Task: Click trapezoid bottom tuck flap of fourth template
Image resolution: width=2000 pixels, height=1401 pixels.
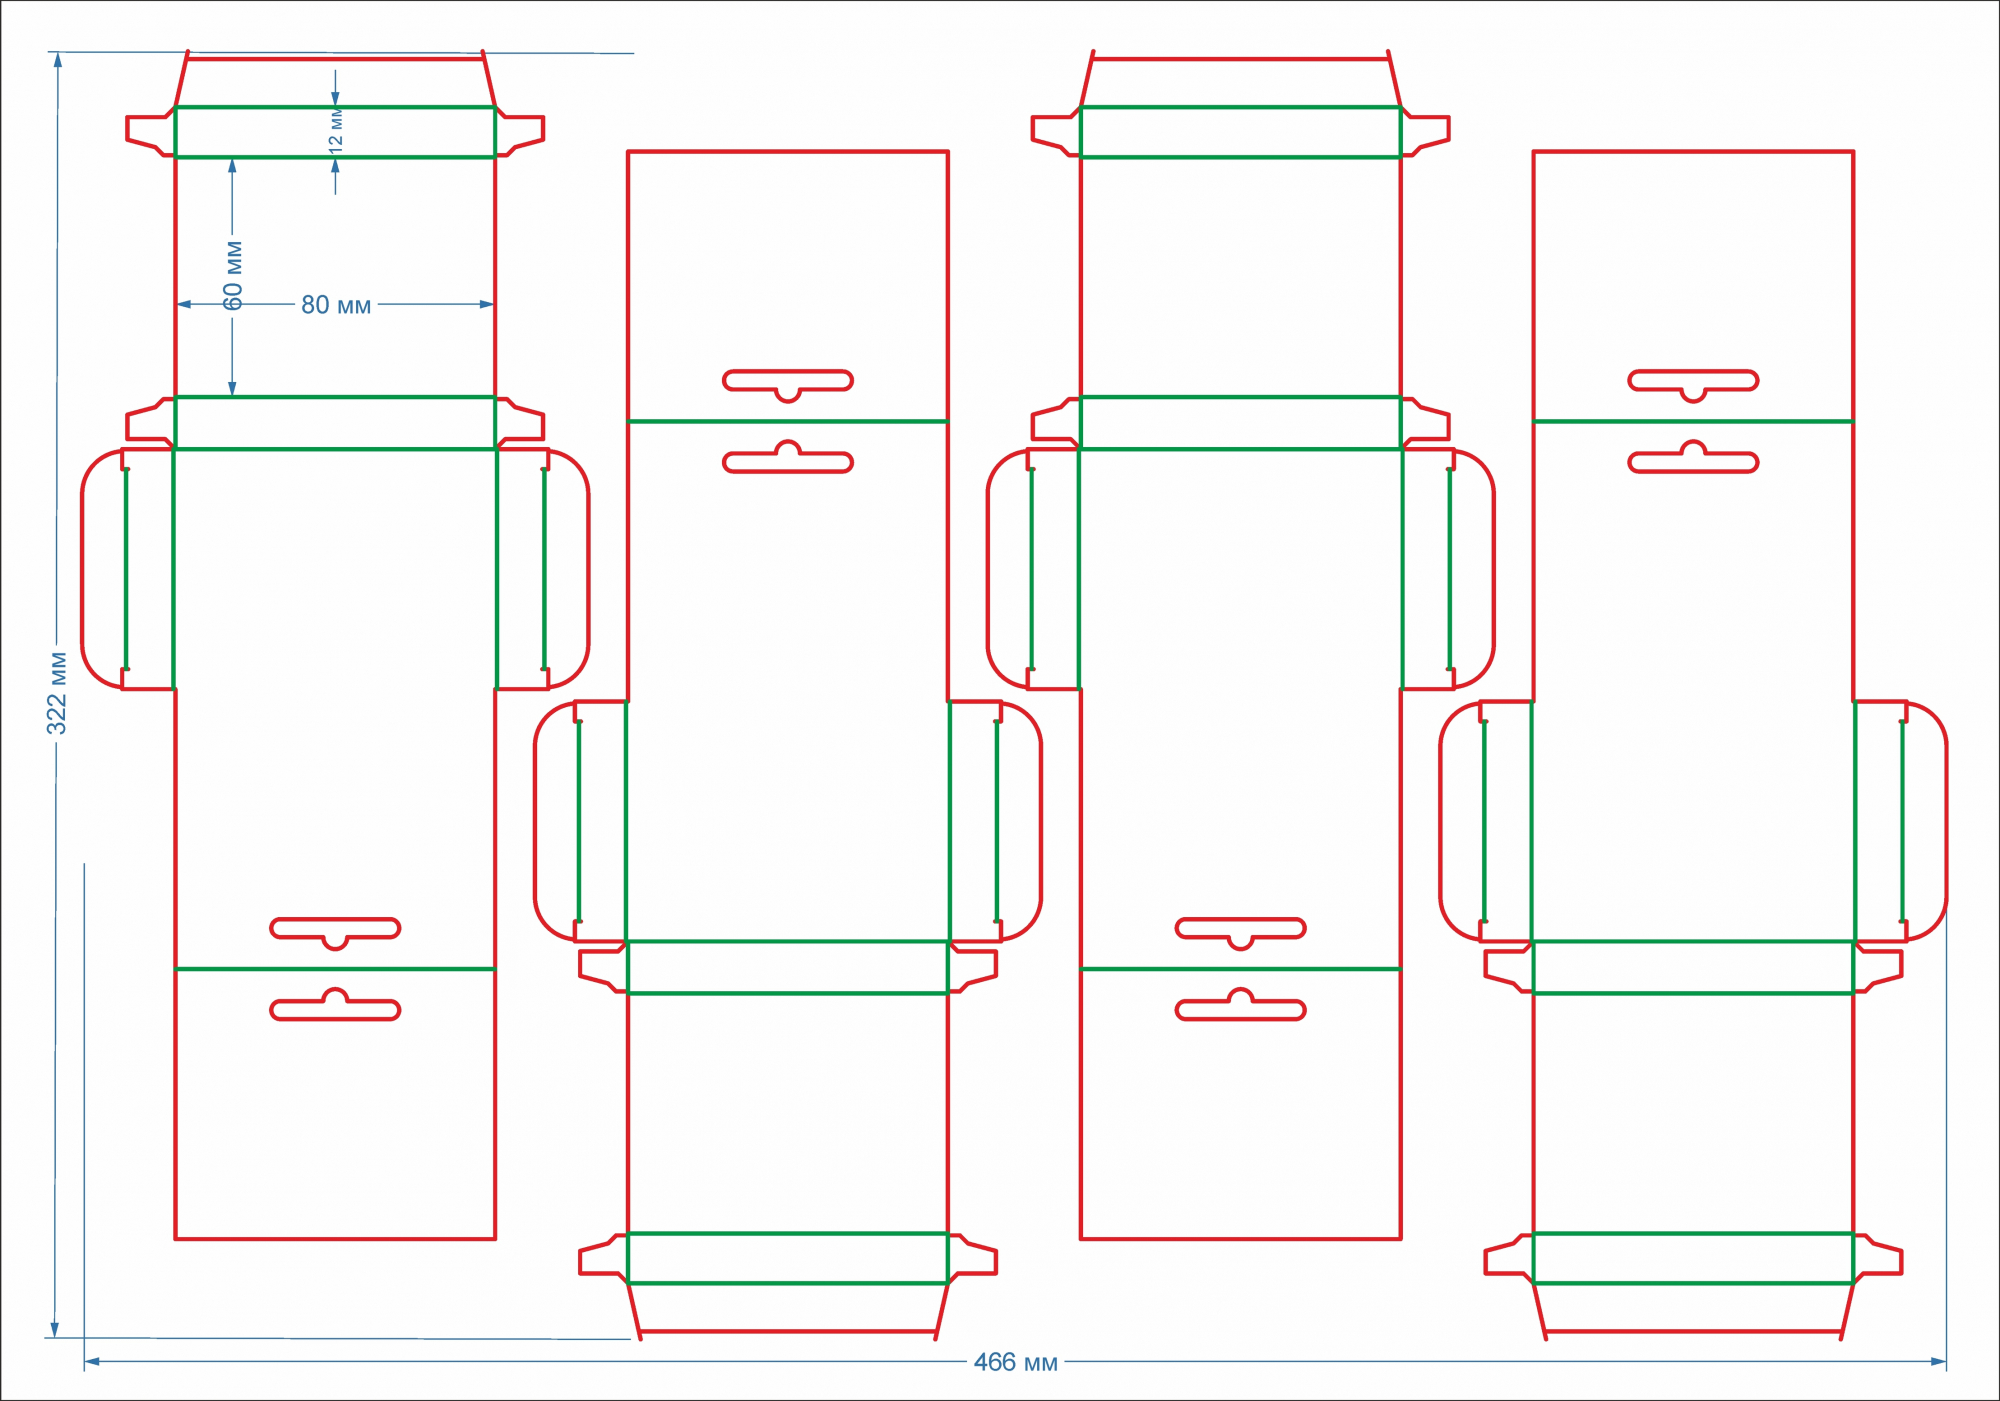Action: tap(1693, 1307)
